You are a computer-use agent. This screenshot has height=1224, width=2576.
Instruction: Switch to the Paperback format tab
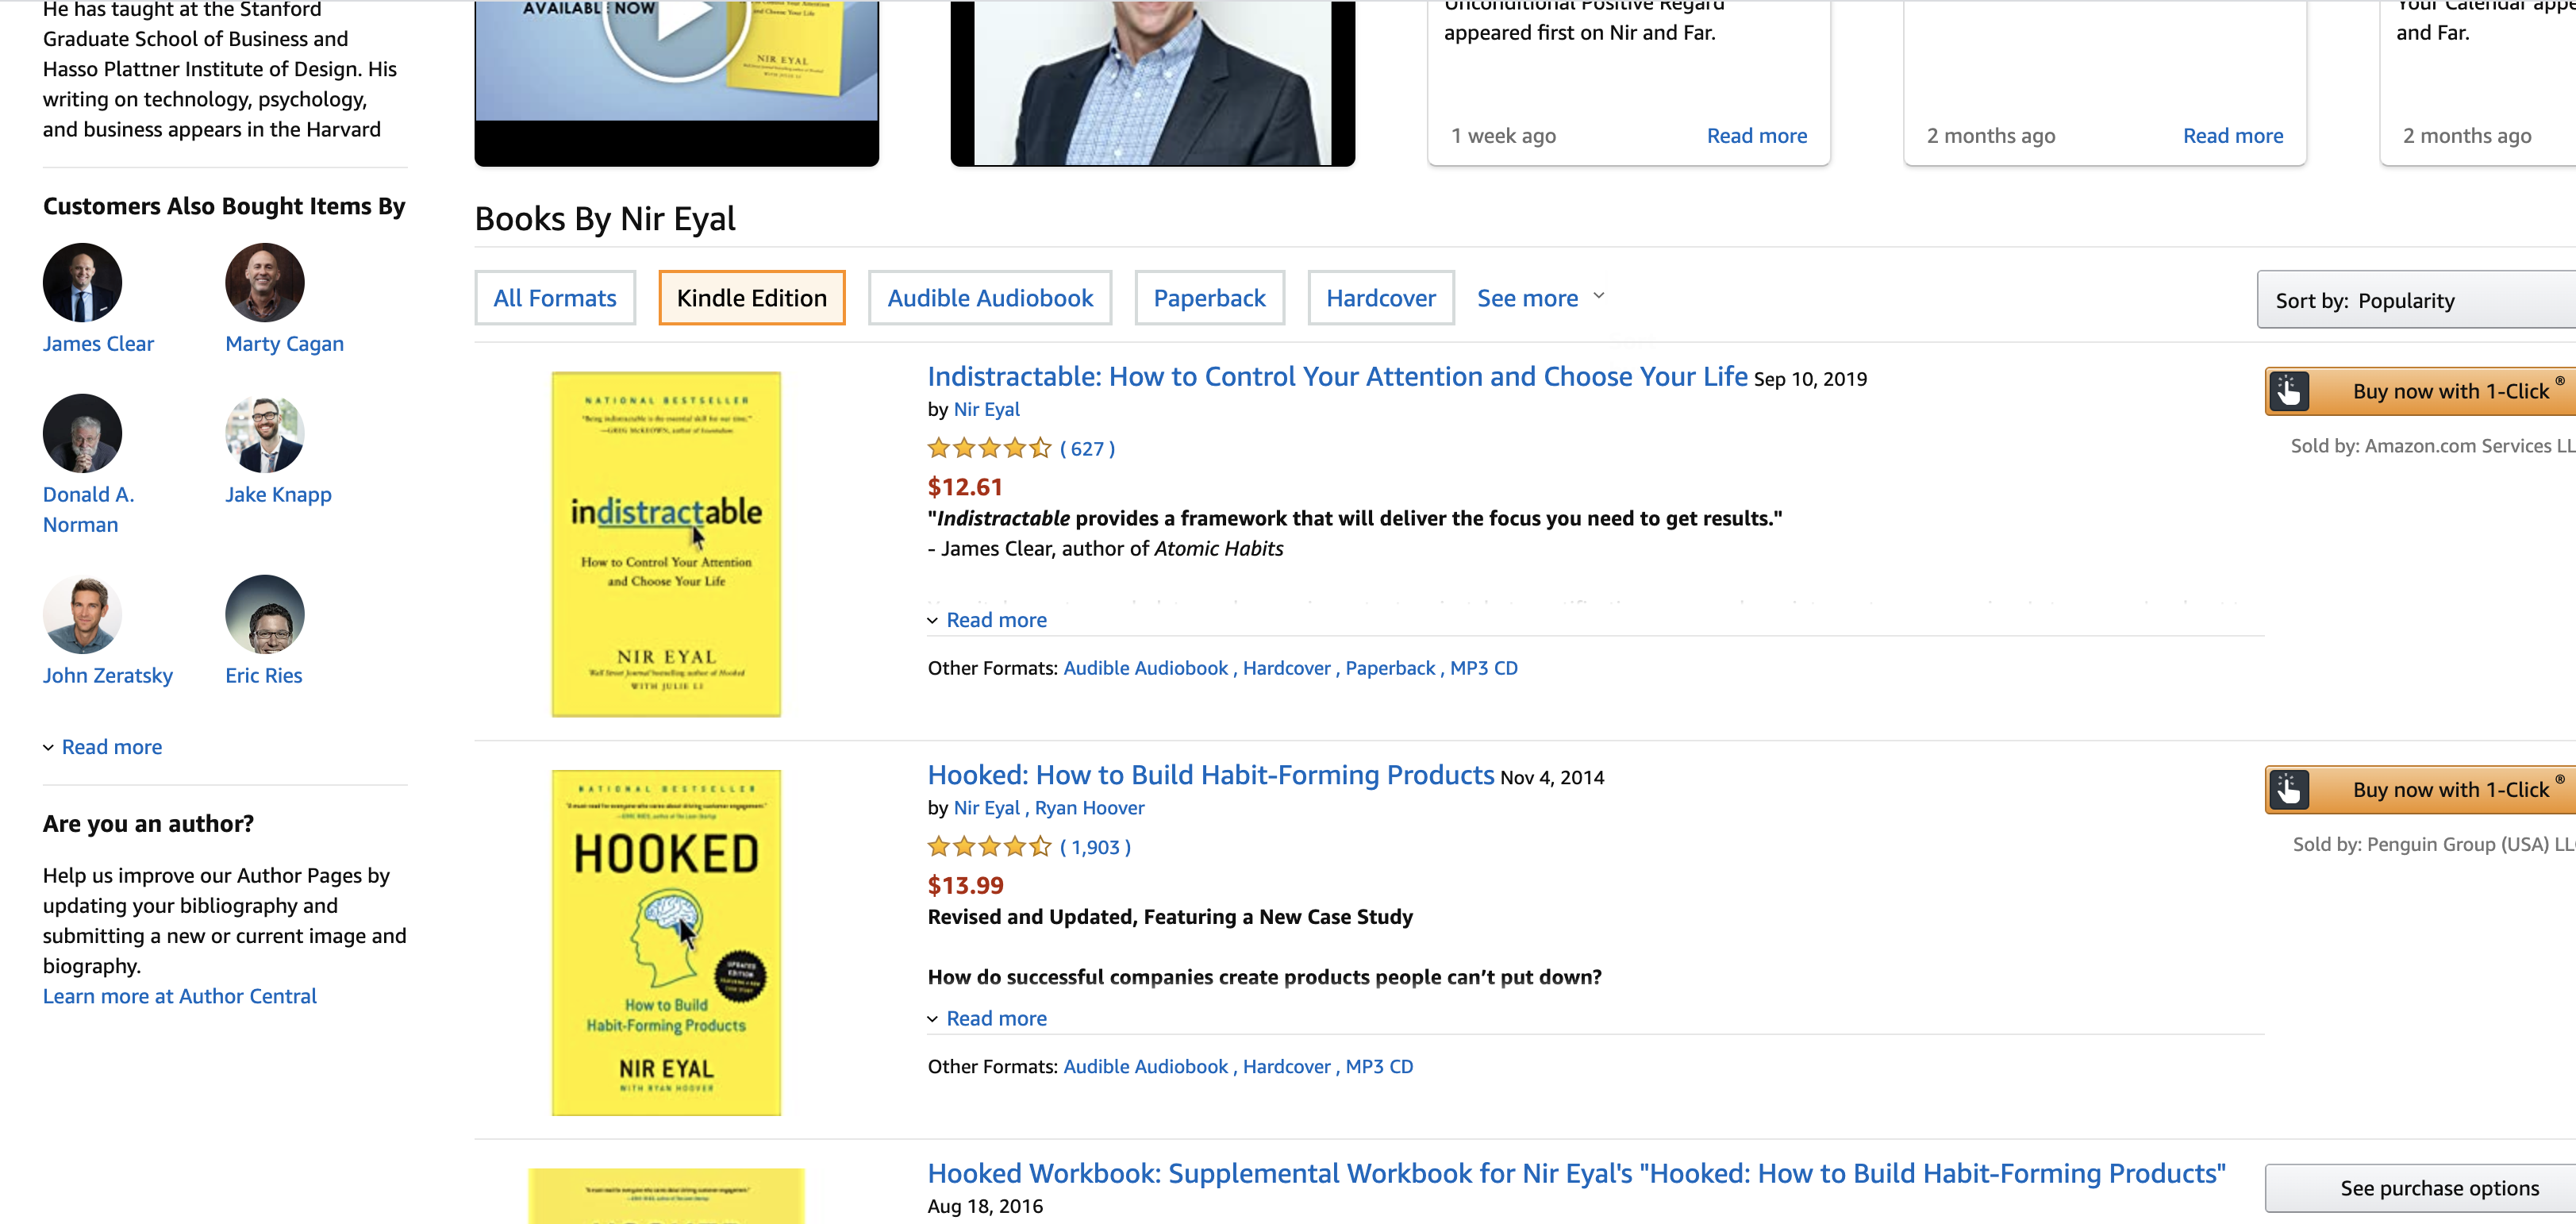point(1208,298)
